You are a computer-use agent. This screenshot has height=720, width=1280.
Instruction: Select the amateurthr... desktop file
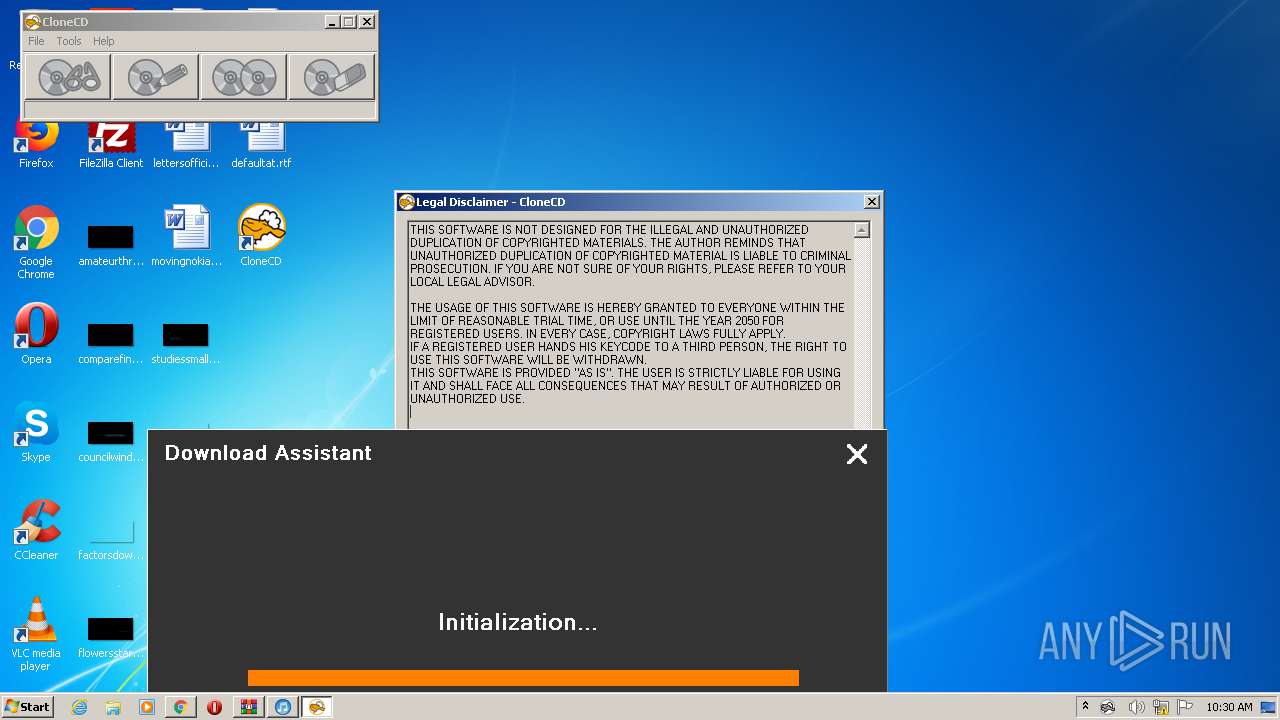pos(111,245)
